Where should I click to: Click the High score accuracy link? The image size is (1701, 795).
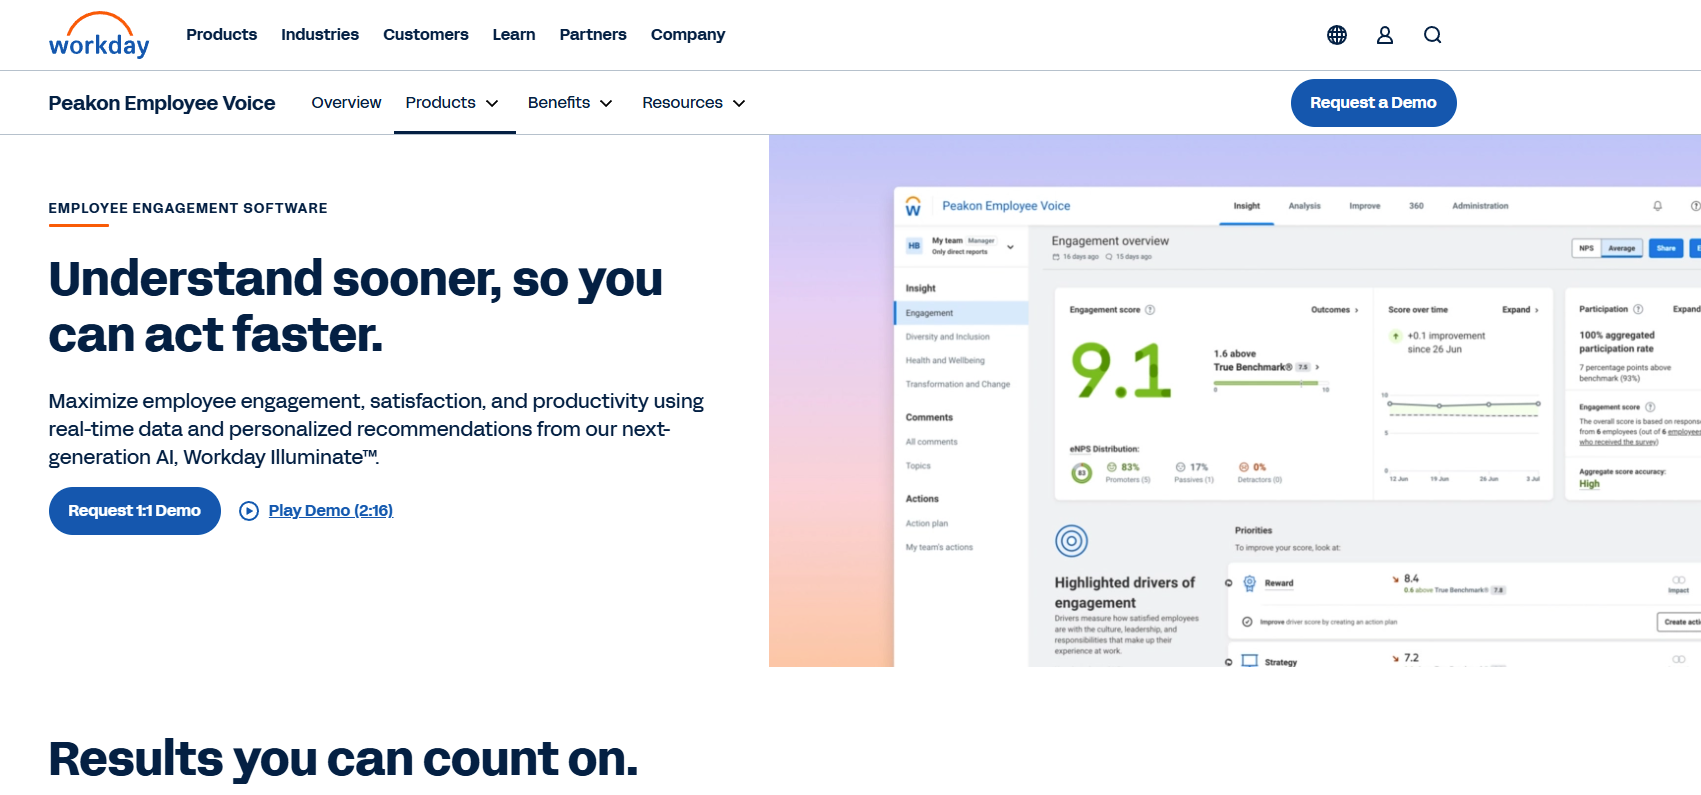(x=1589, y=484)
